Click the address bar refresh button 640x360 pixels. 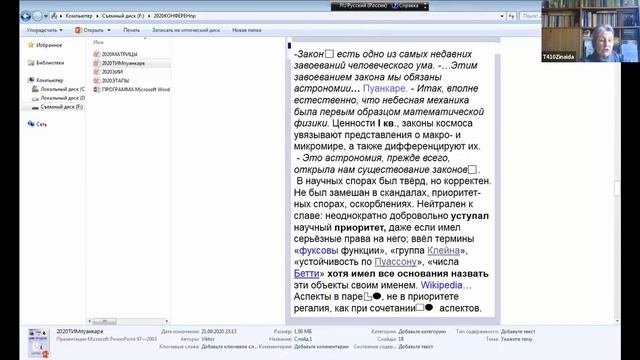[511, 16]
